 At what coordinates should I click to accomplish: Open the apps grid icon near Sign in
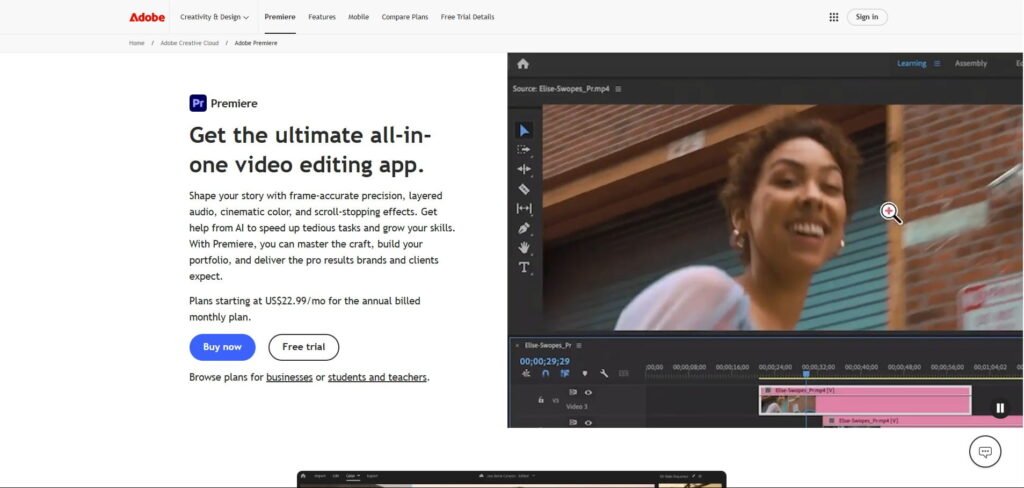pyautogui.click(x=834, y=17)
